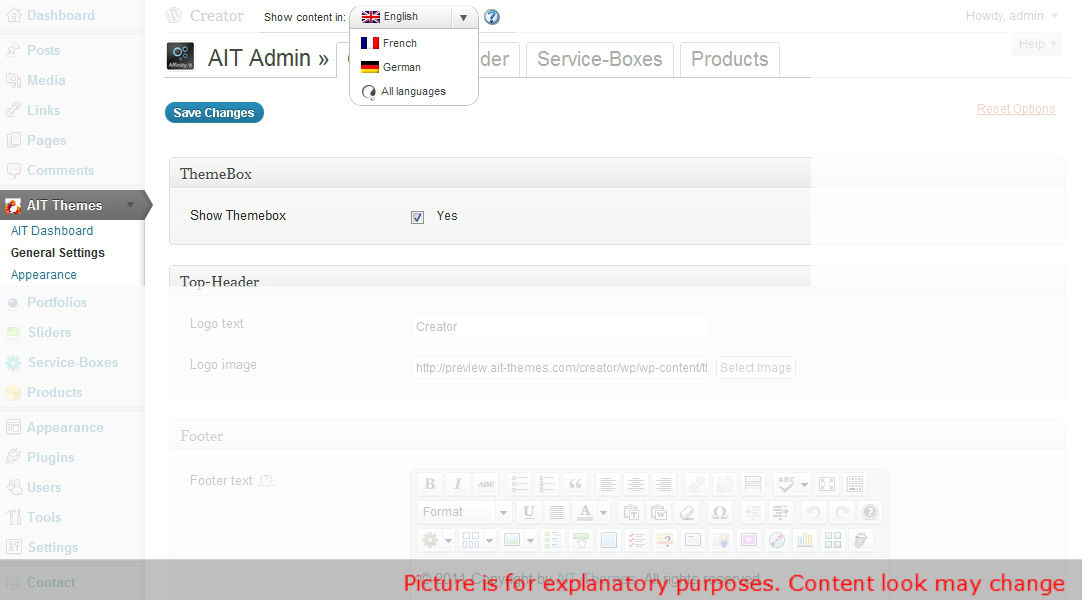The width and height of the screenshot is (1082, 600).
Task: Open AIT Dashboard submenu item
Action: [52, 231]
